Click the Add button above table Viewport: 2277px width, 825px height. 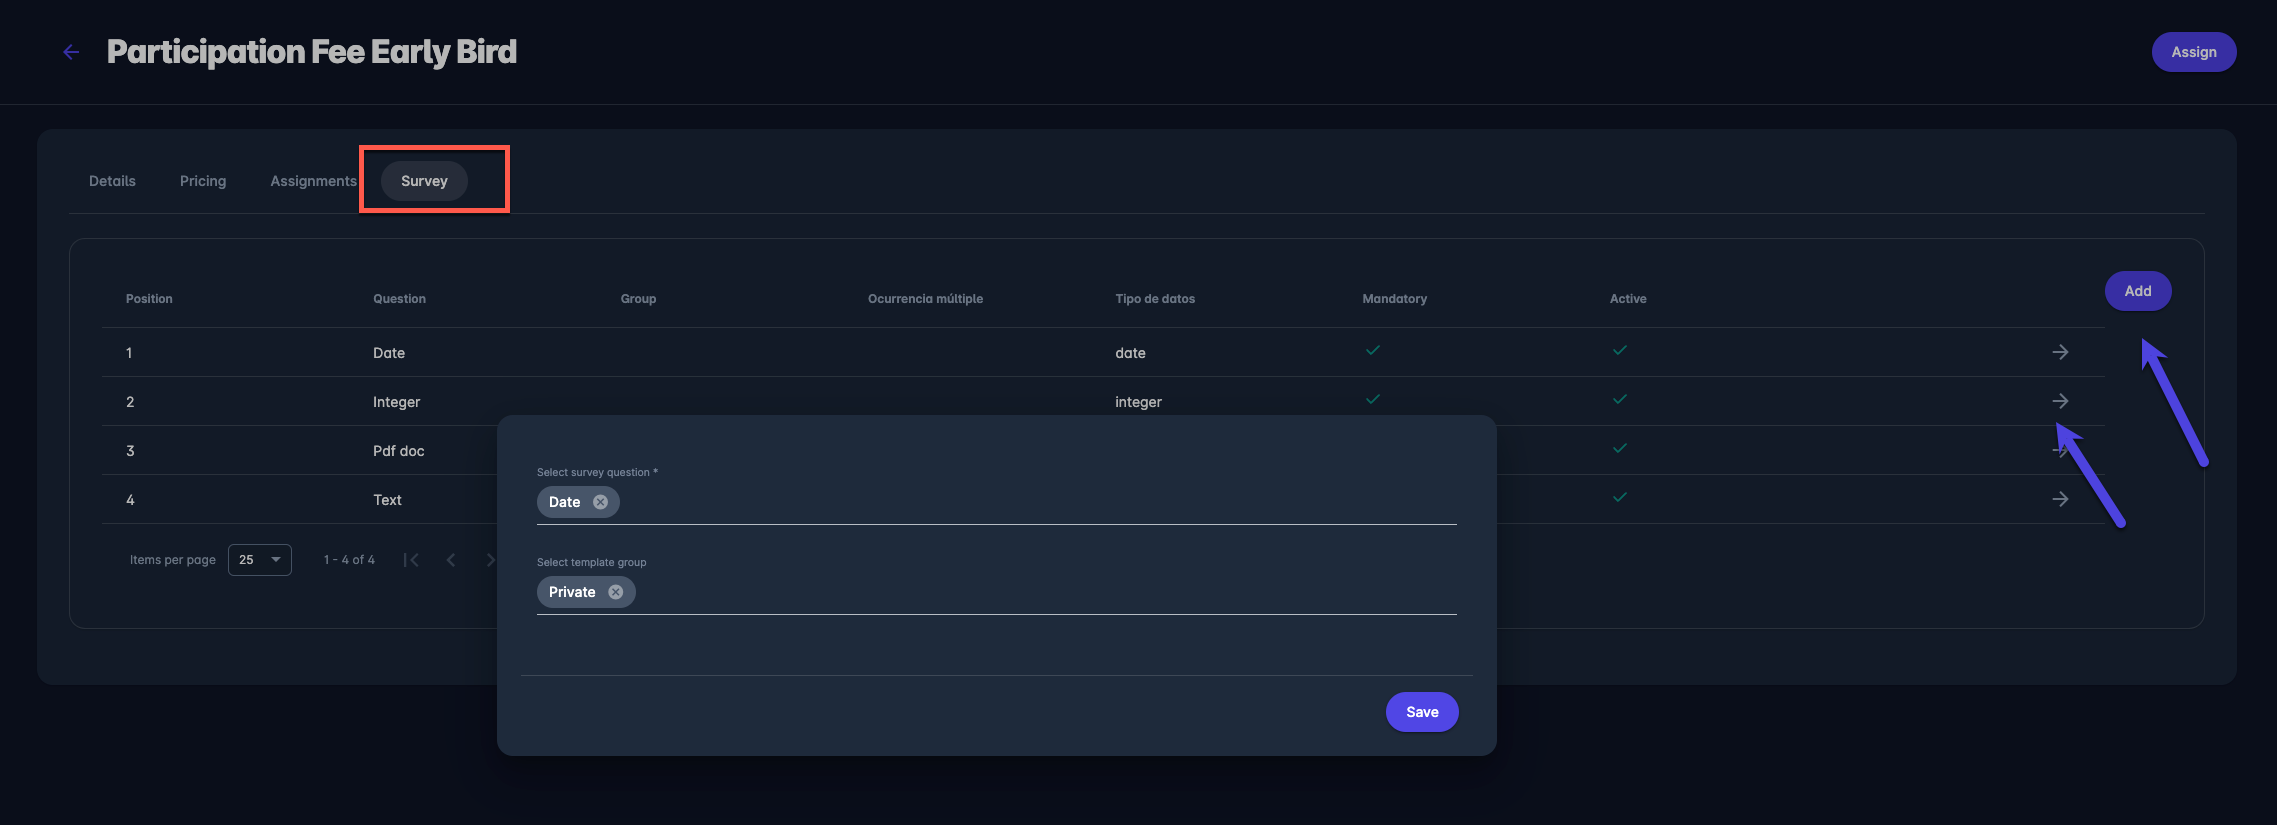[x=2137, y=291]
